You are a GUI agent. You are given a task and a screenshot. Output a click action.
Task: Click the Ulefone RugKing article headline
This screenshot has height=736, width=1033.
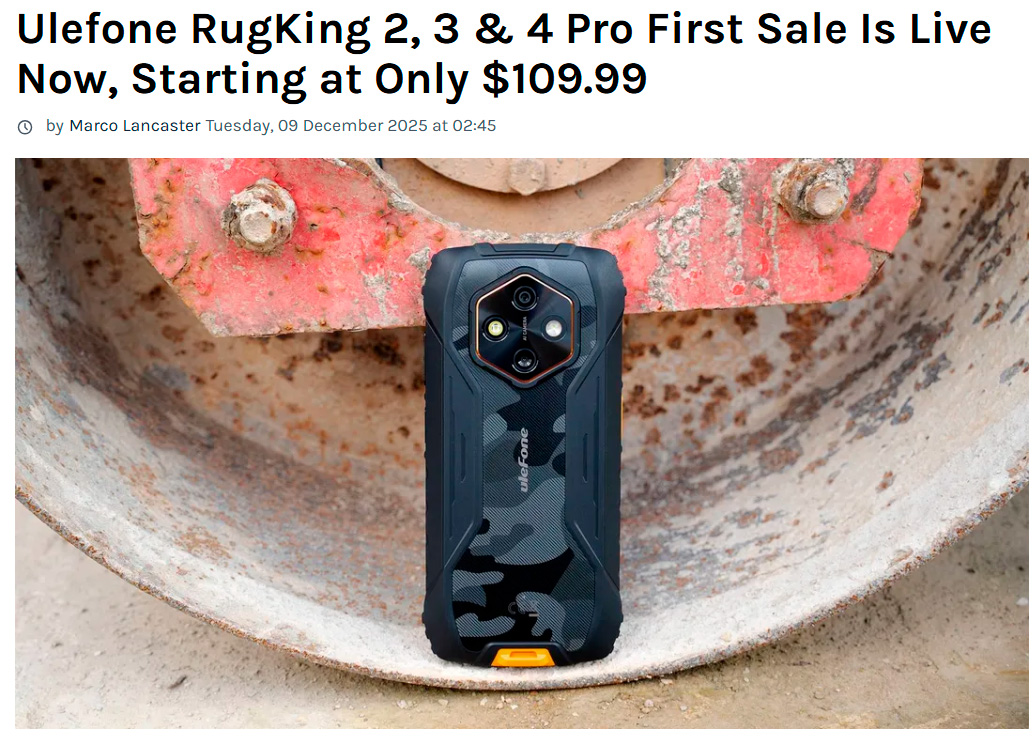[x=504, y=54]
